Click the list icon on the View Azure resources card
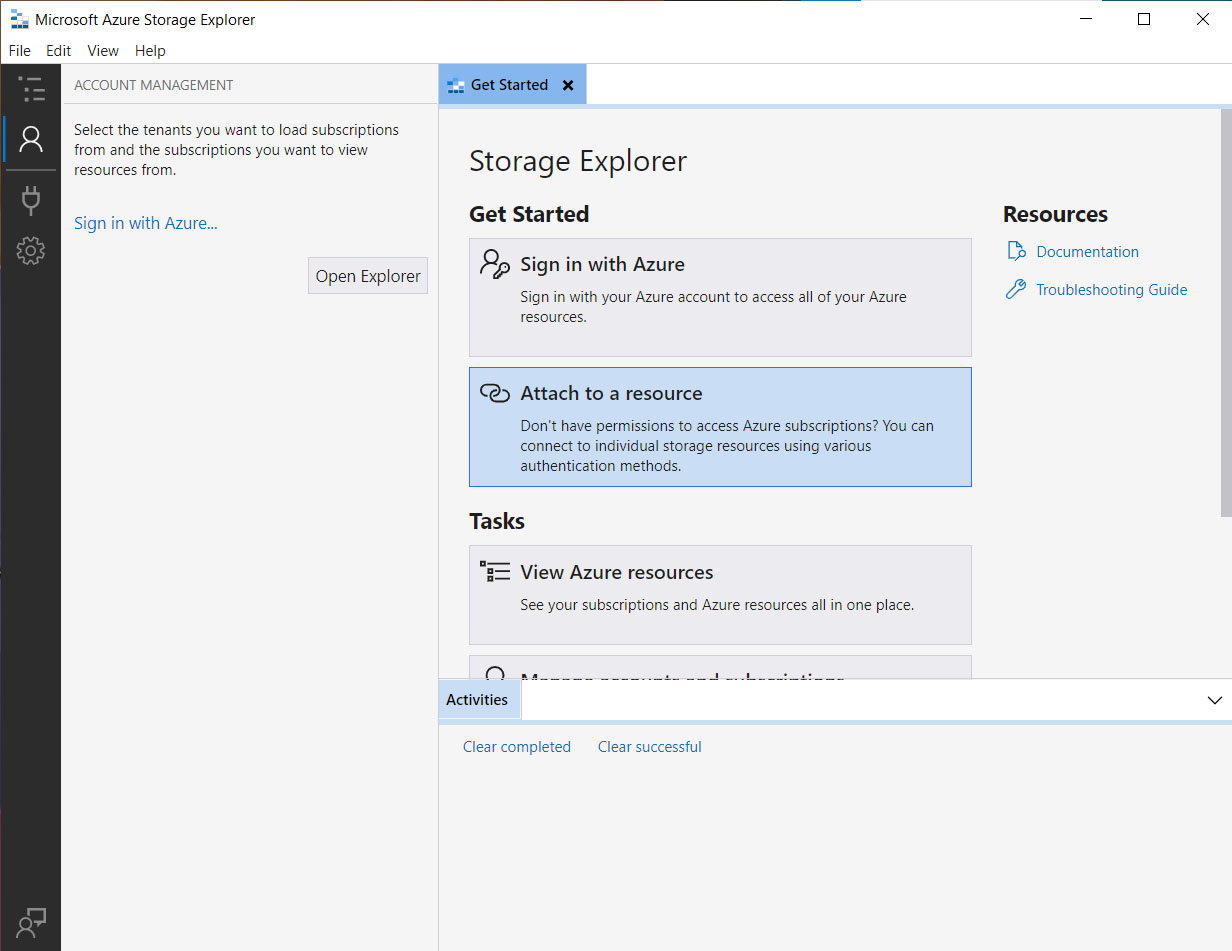The width and height of the screenshot is (1232, 951). 495,572
